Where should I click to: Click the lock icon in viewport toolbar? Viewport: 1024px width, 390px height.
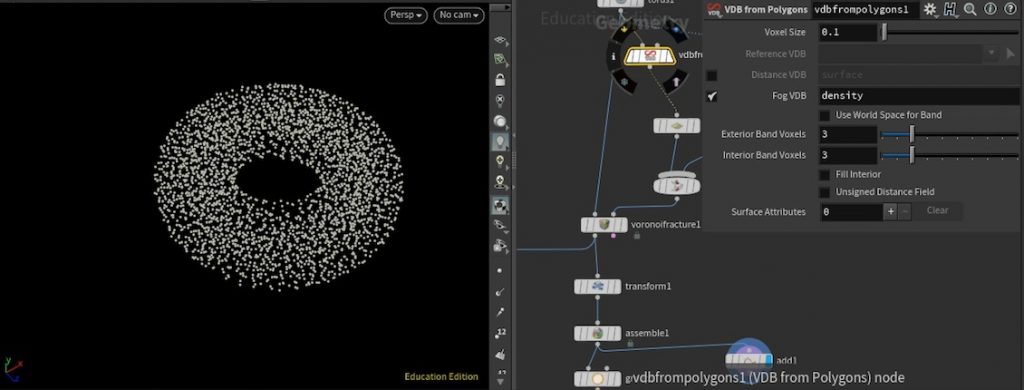coord(500,80)
